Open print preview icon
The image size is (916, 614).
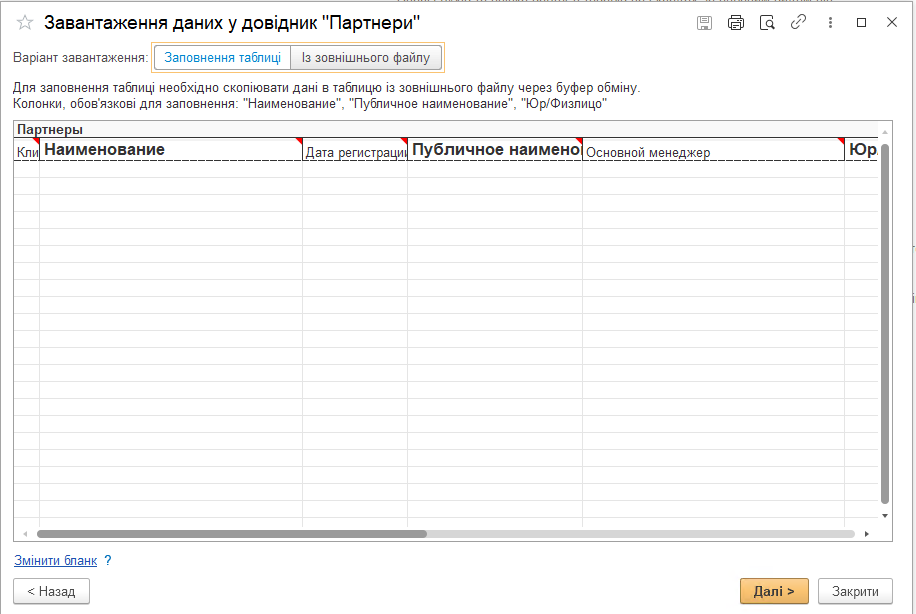click(x=767, y=23)
